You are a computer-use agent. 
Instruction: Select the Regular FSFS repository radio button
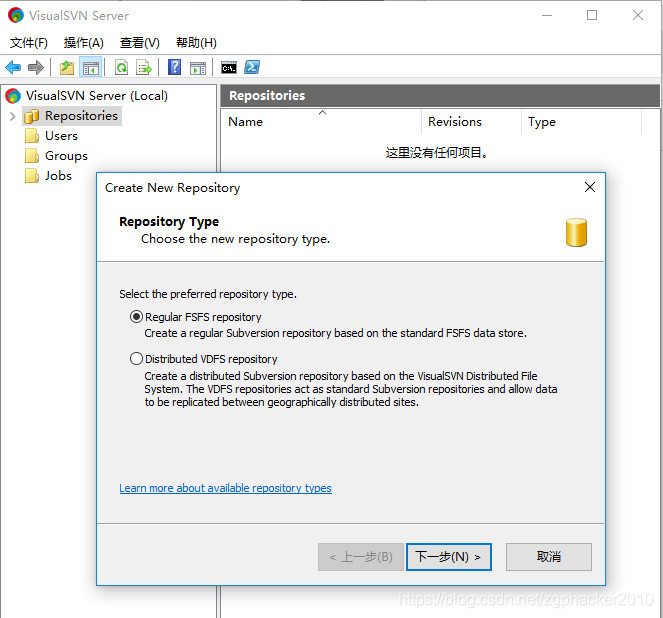pos(136,317)
